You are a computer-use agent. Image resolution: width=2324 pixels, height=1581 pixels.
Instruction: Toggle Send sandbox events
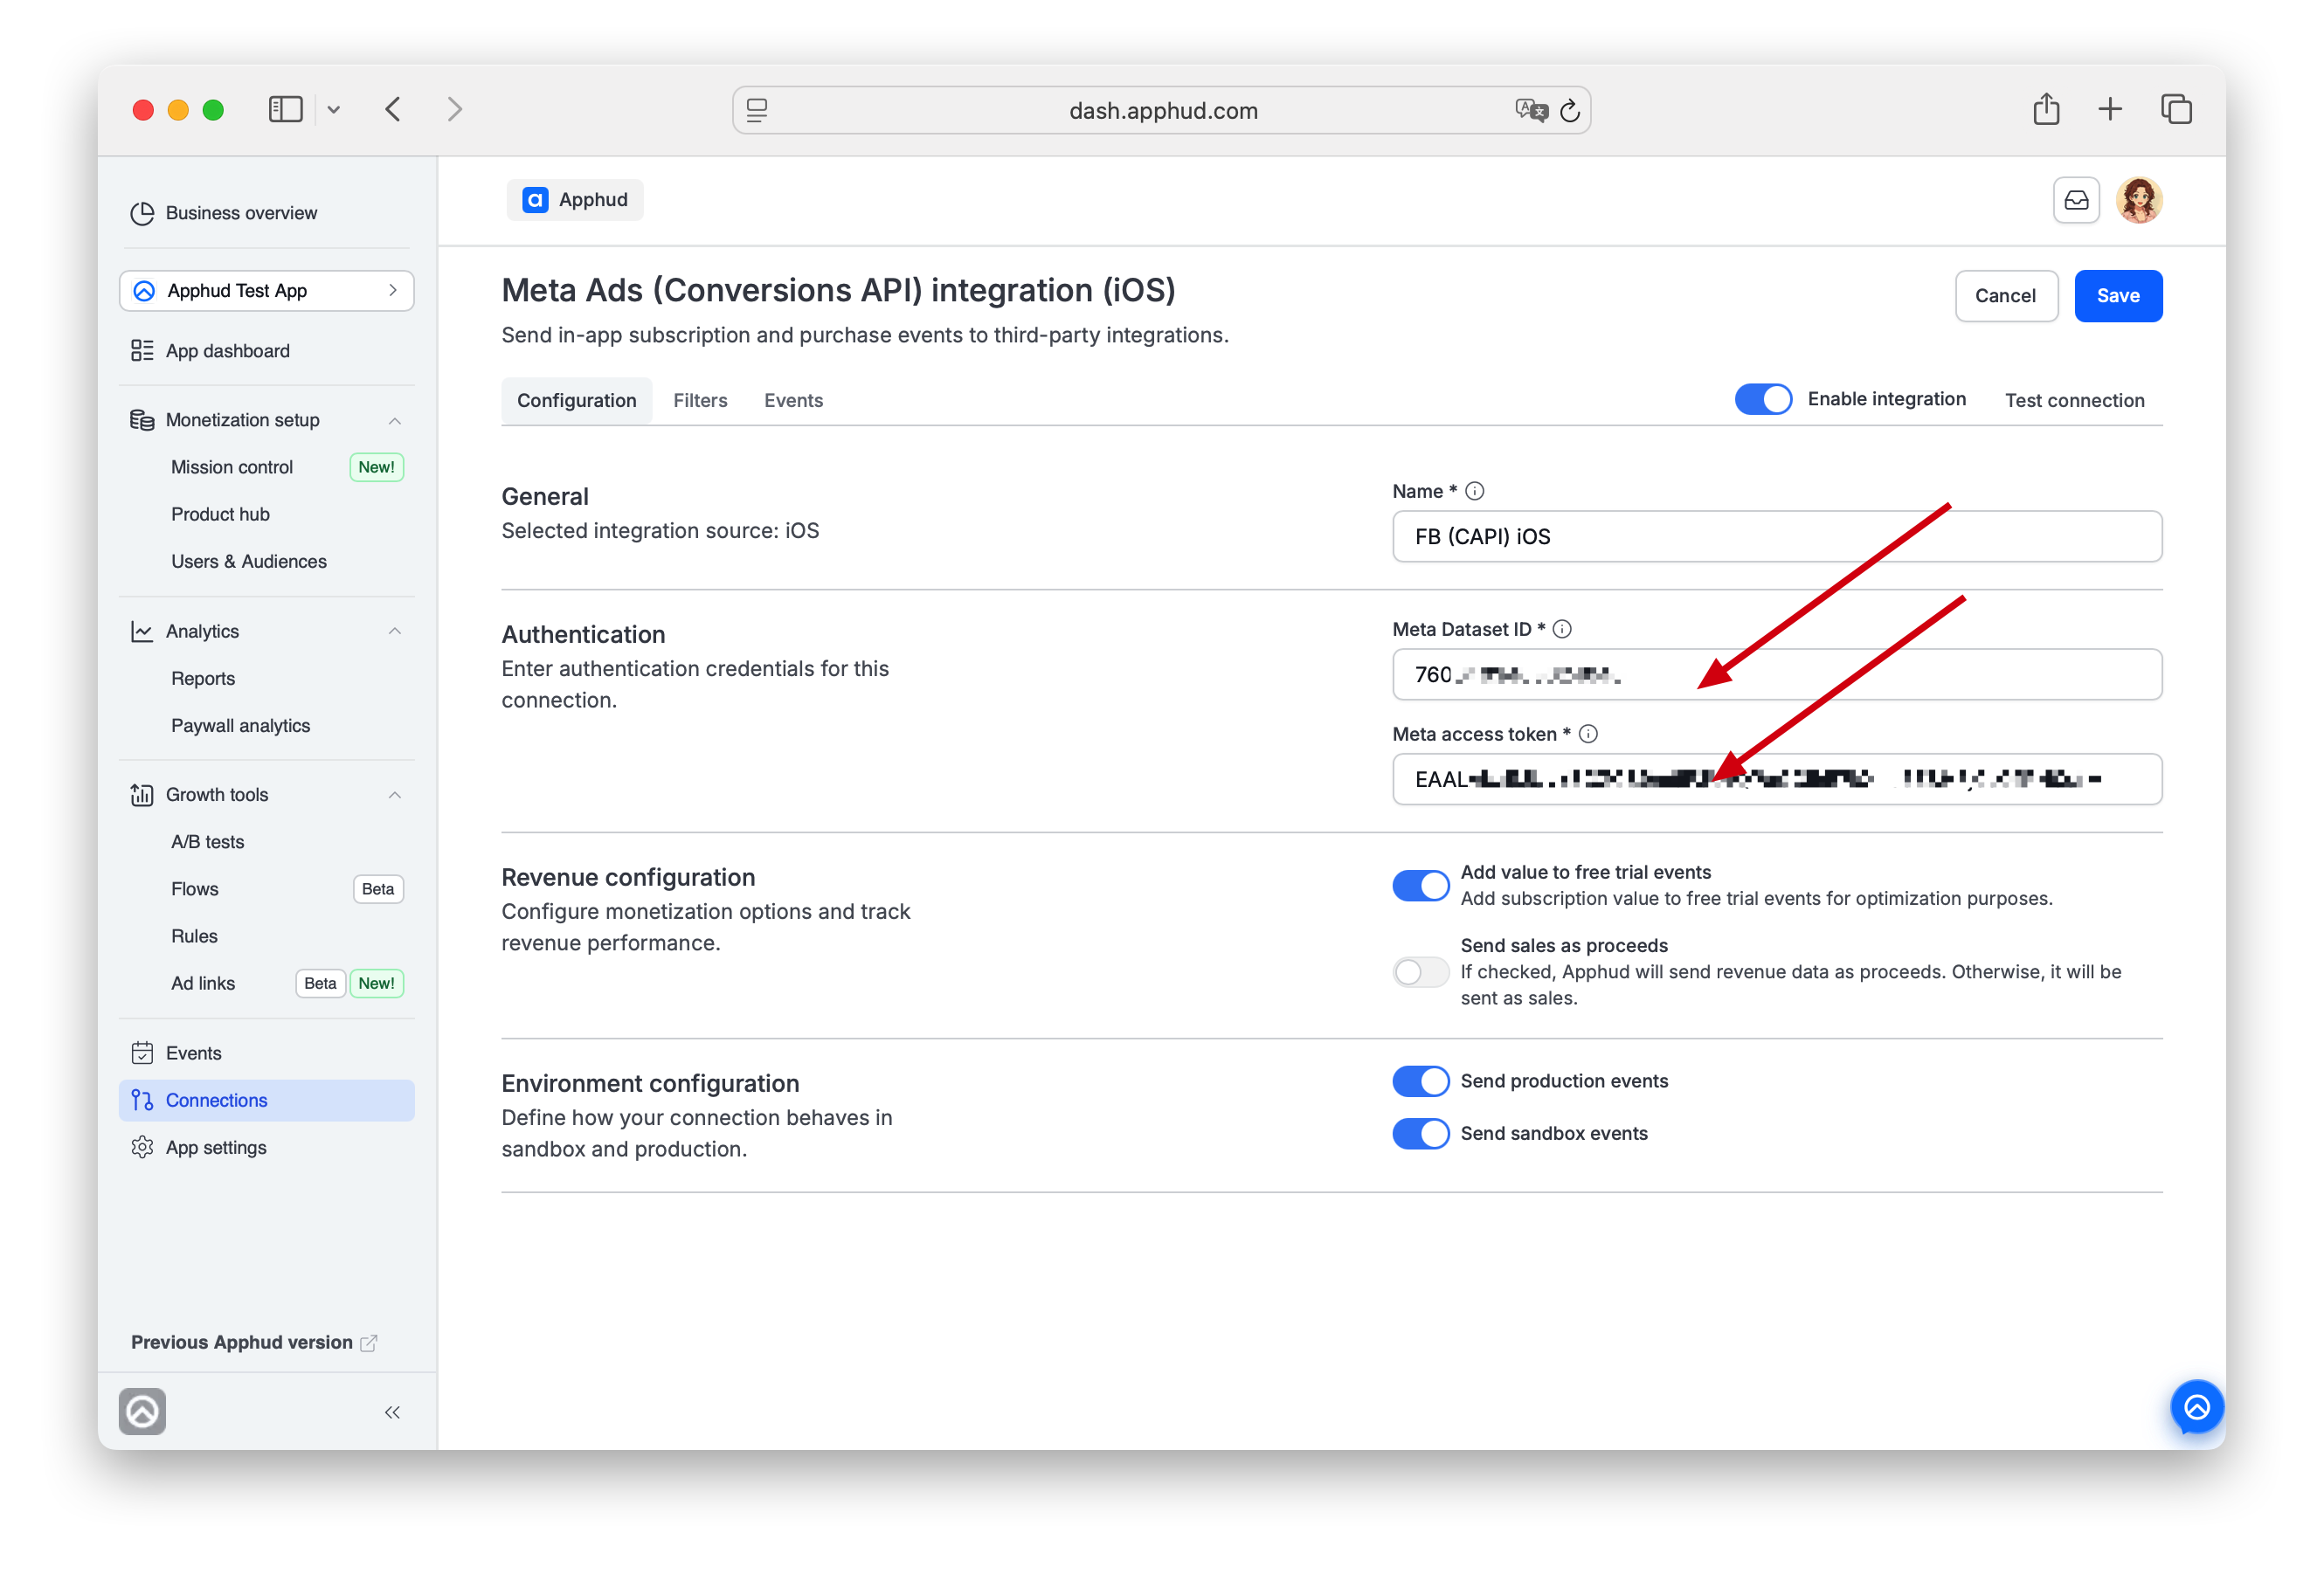(x=1420, y=1133)
